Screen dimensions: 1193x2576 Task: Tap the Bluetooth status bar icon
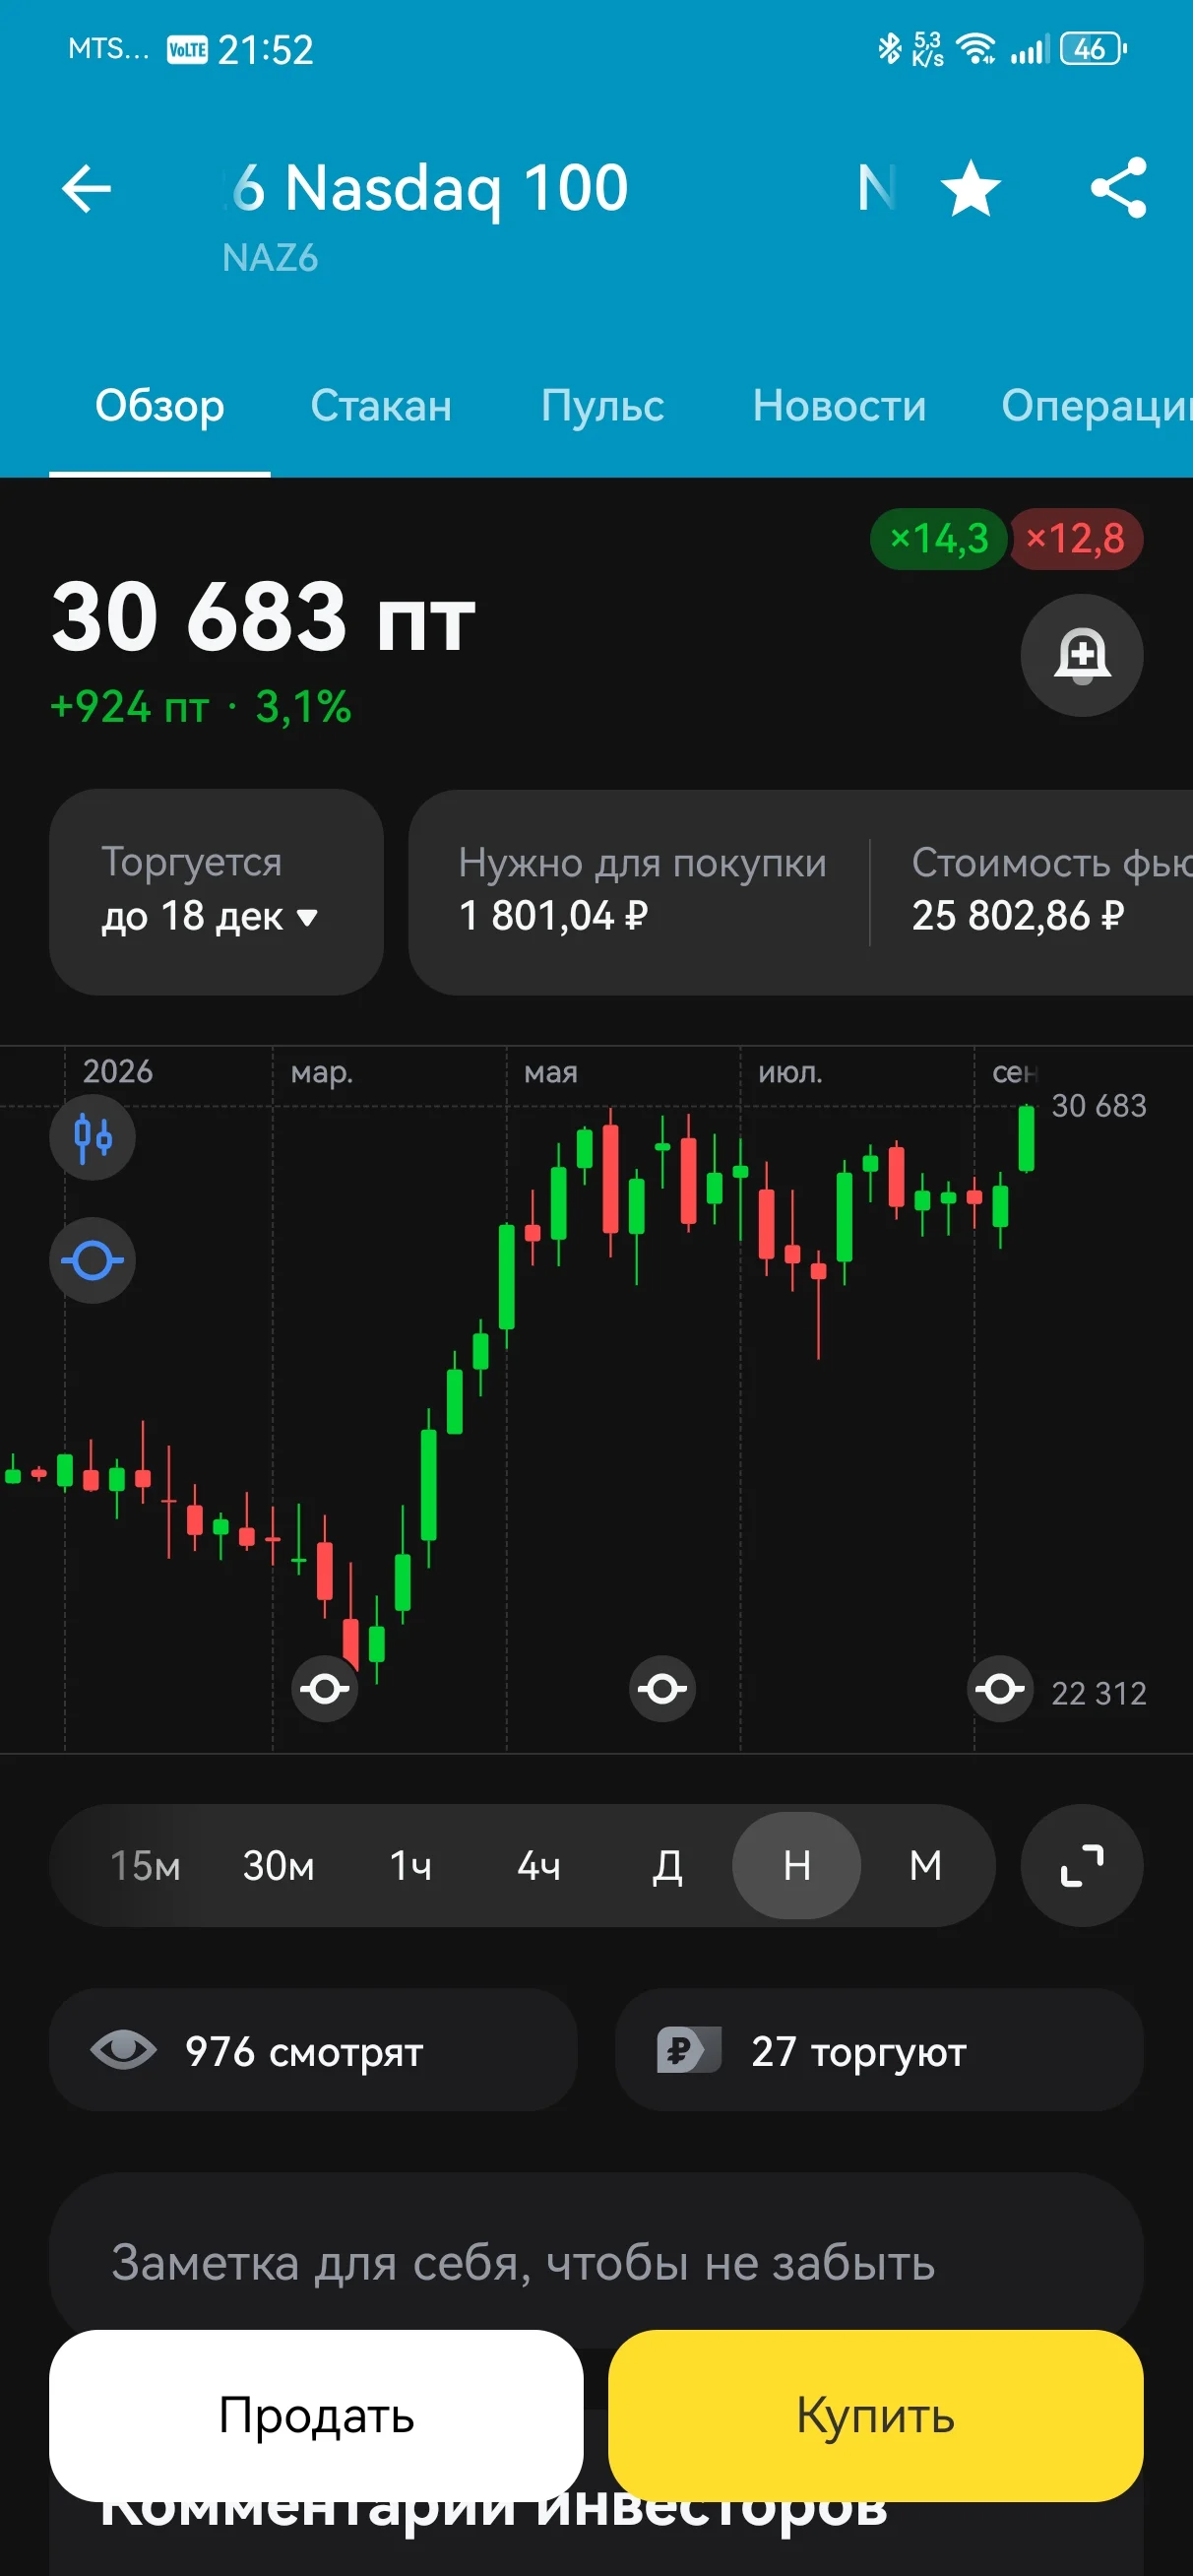tap(889, 48)
